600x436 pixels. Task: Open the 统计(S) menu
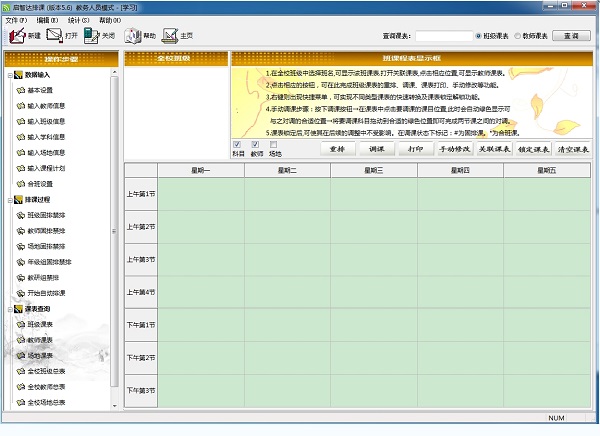point(78,19)
